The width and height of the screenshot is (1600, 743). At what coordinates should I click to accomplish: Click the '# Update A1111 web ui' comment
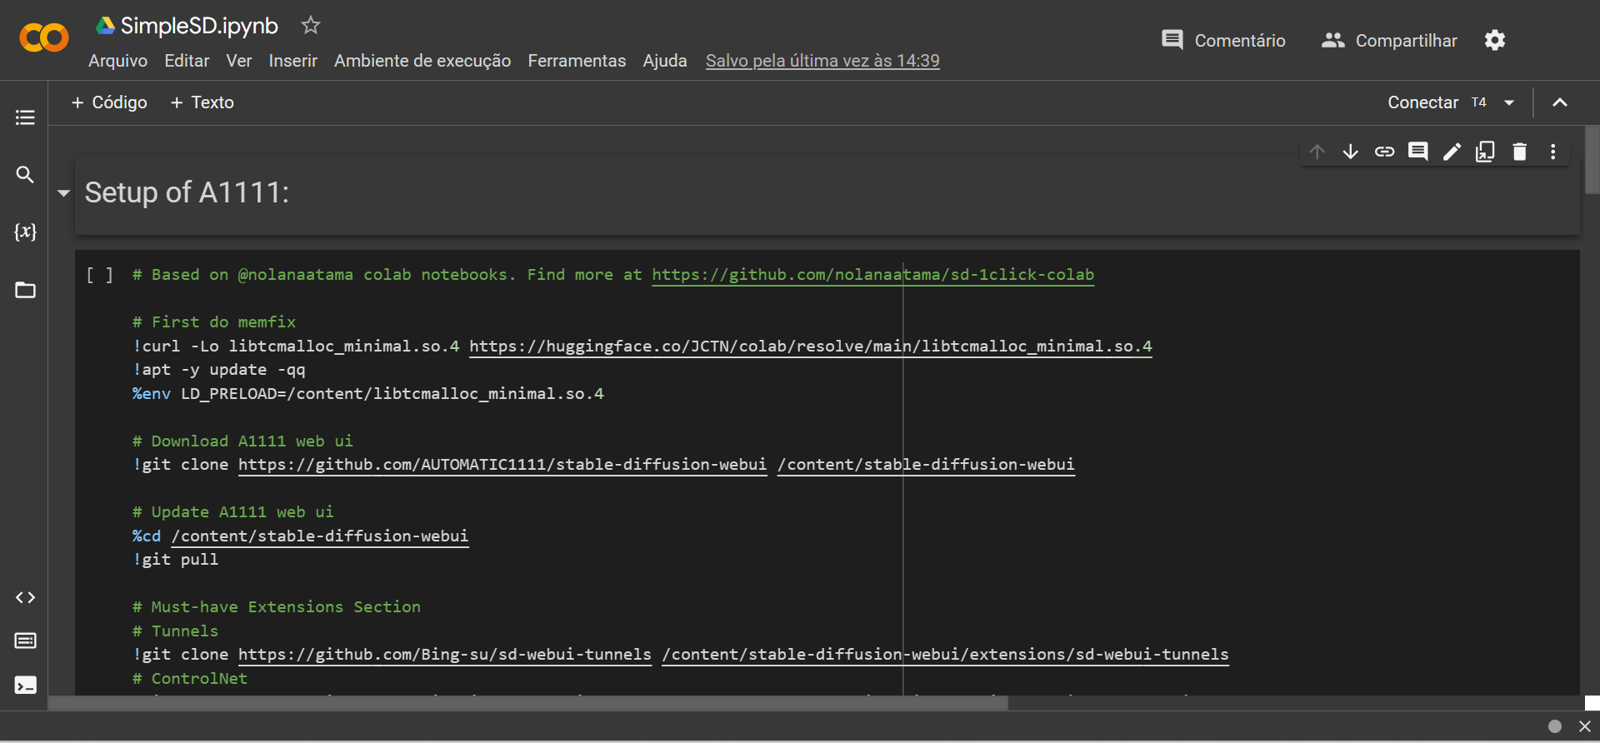pyautogui.click(x=233, y=512)
